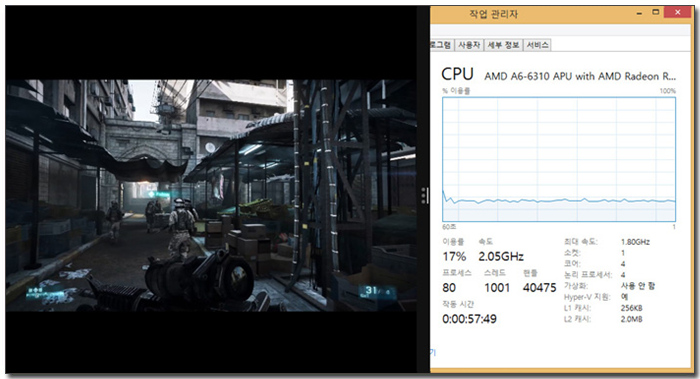
Task: Click the 17% utilization value
Action: (x=454, y=257)
